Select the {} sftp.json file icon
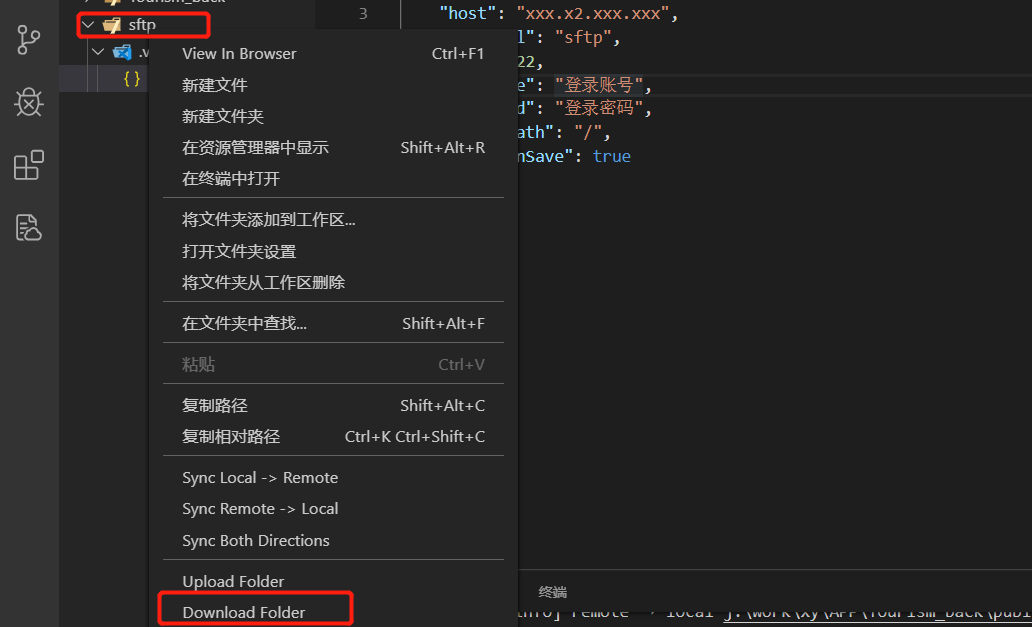 pyautogui.click(x=131, y=79)
